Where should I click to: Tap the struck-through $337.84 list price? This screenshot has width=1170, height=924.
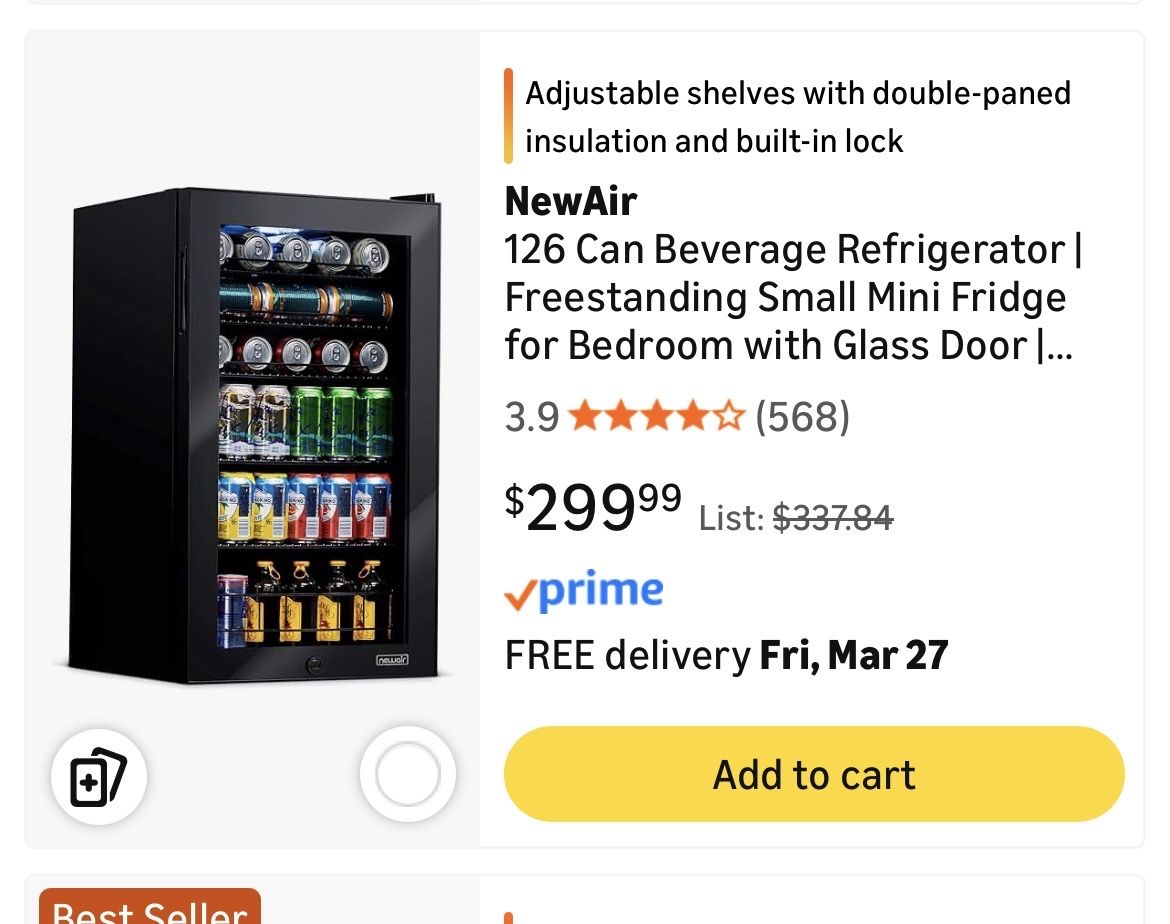(x=833, y=517)
